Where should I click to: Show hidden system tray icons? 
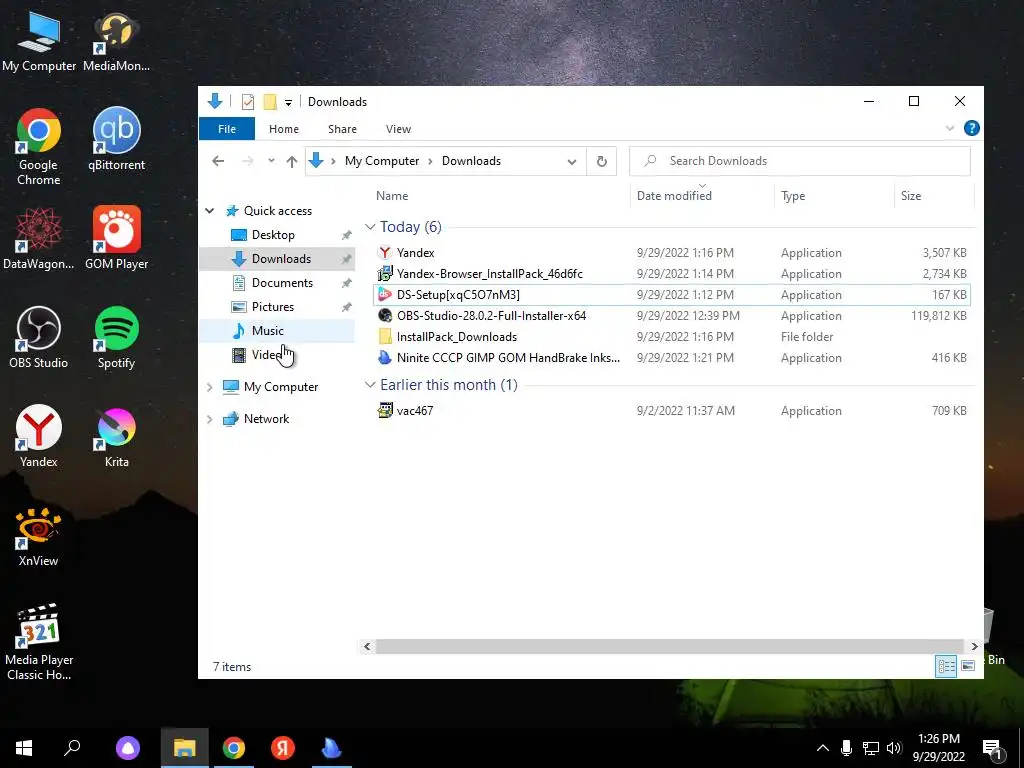[823, 748]
